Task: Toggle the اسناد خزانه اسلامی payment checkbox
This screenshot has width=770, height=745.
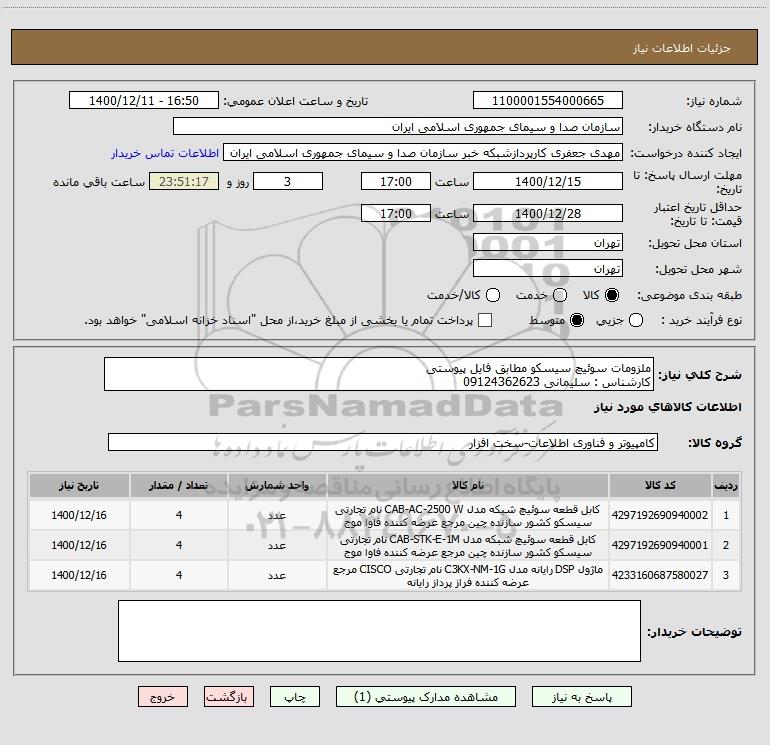Action: coord(485,320)
